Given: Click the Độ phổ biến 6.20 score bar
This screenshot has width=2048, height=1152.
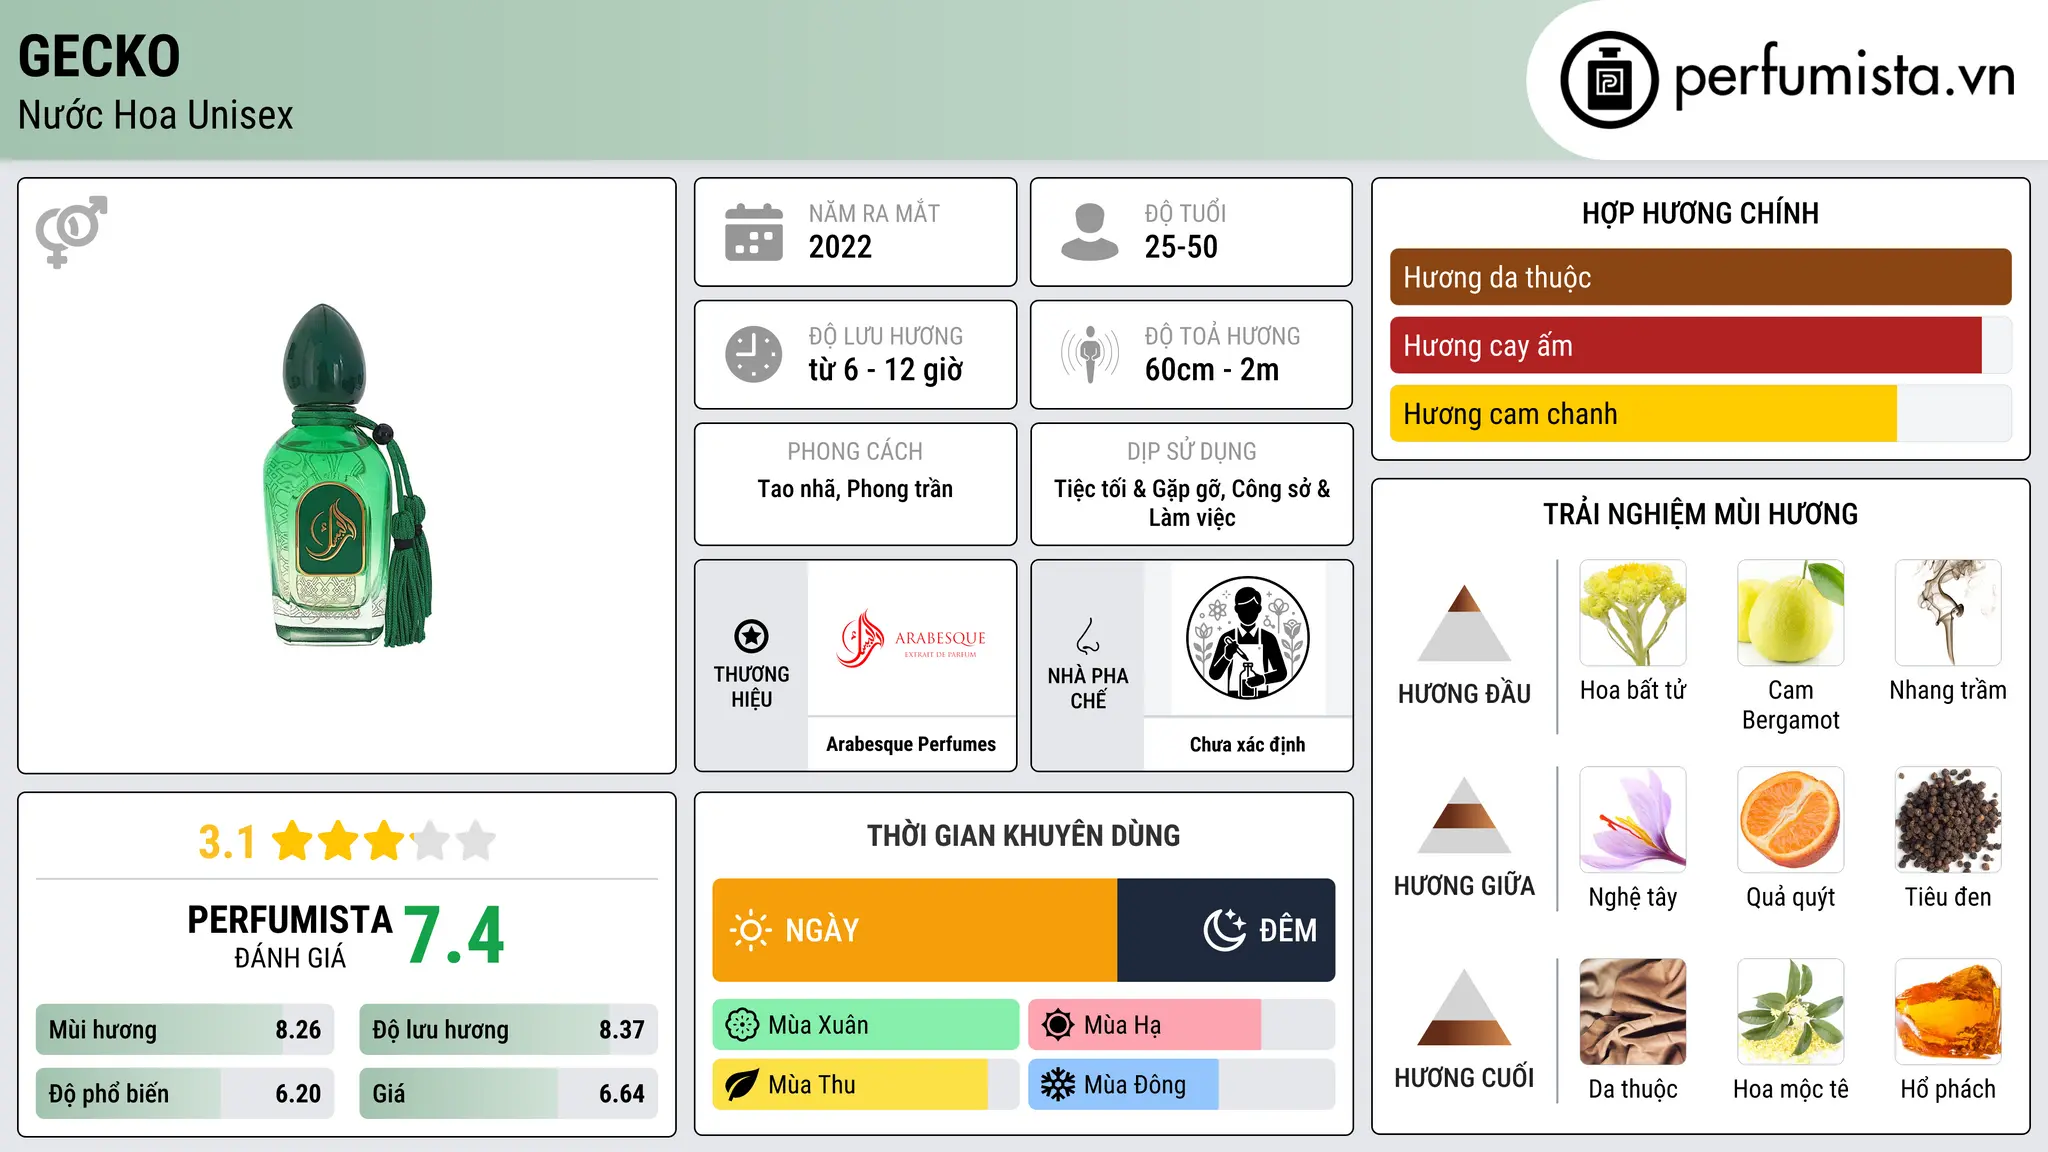Looking at the screenshot, I should (185, 1093).
